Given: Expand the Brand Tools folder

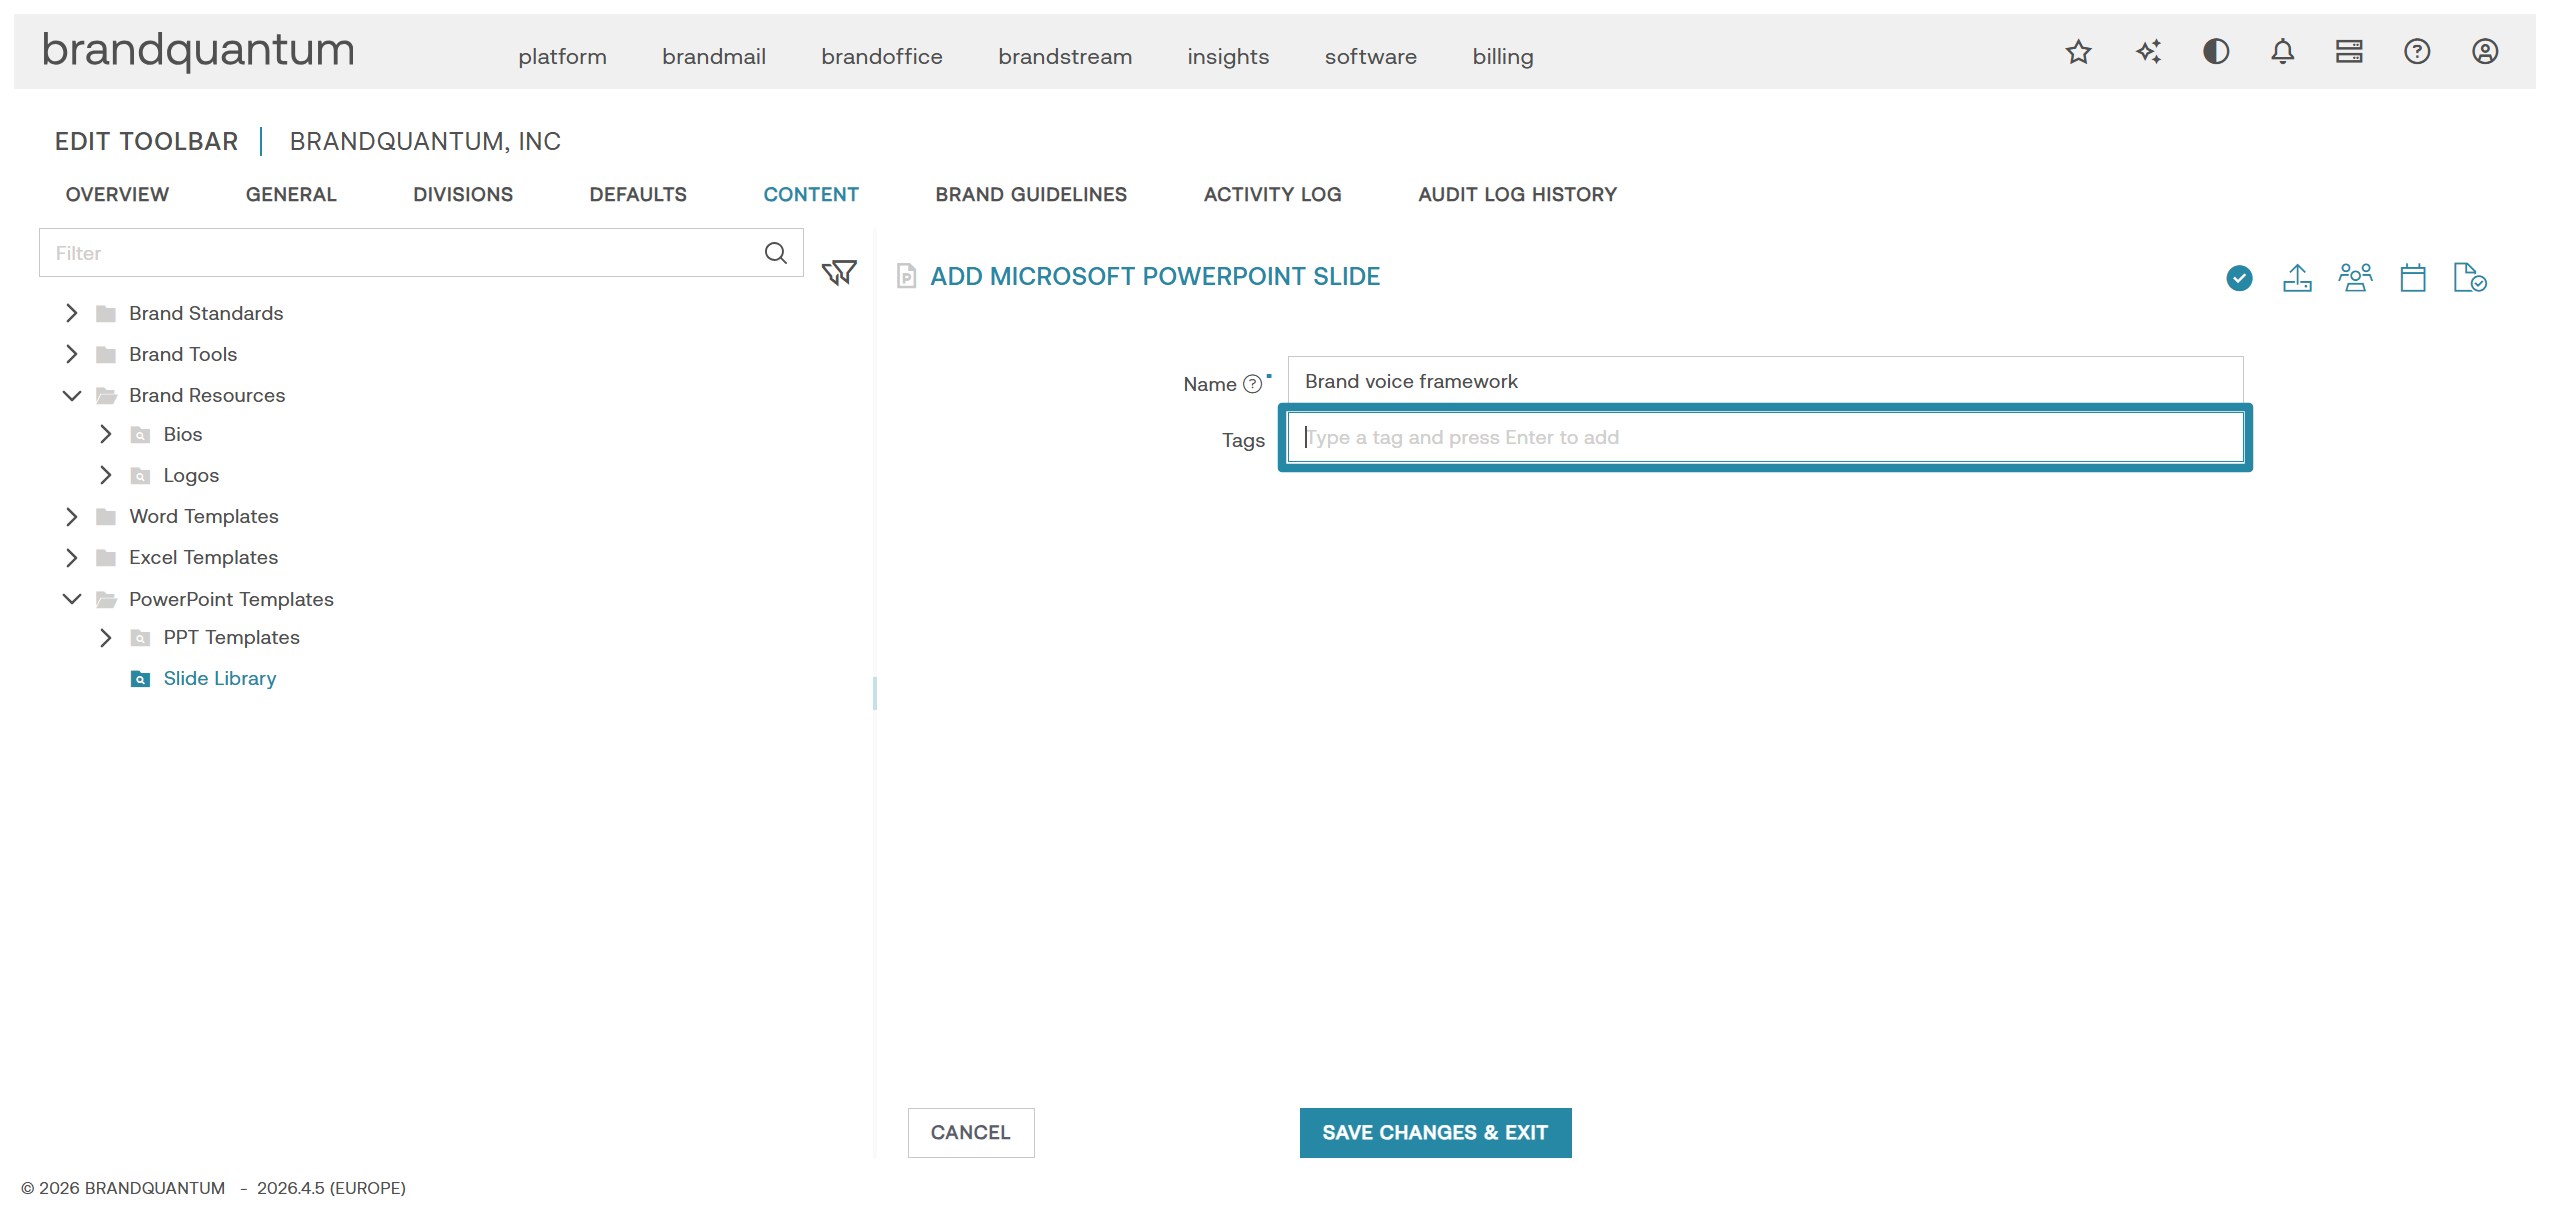Looking at the screenshot, I should click(72, 354).
